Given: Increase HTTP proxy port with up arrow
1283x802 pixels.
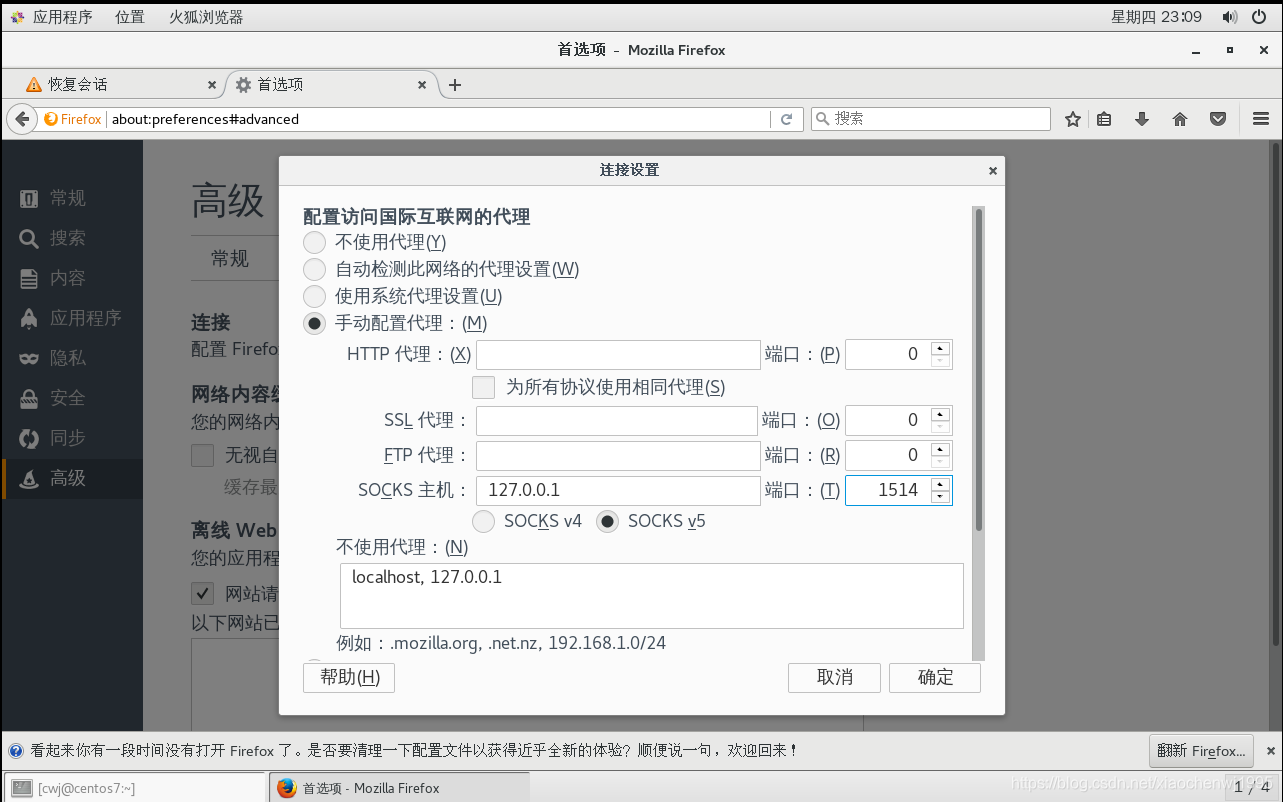Looking at the screenshot, I should pyautogui.click(x=940, y=348).
